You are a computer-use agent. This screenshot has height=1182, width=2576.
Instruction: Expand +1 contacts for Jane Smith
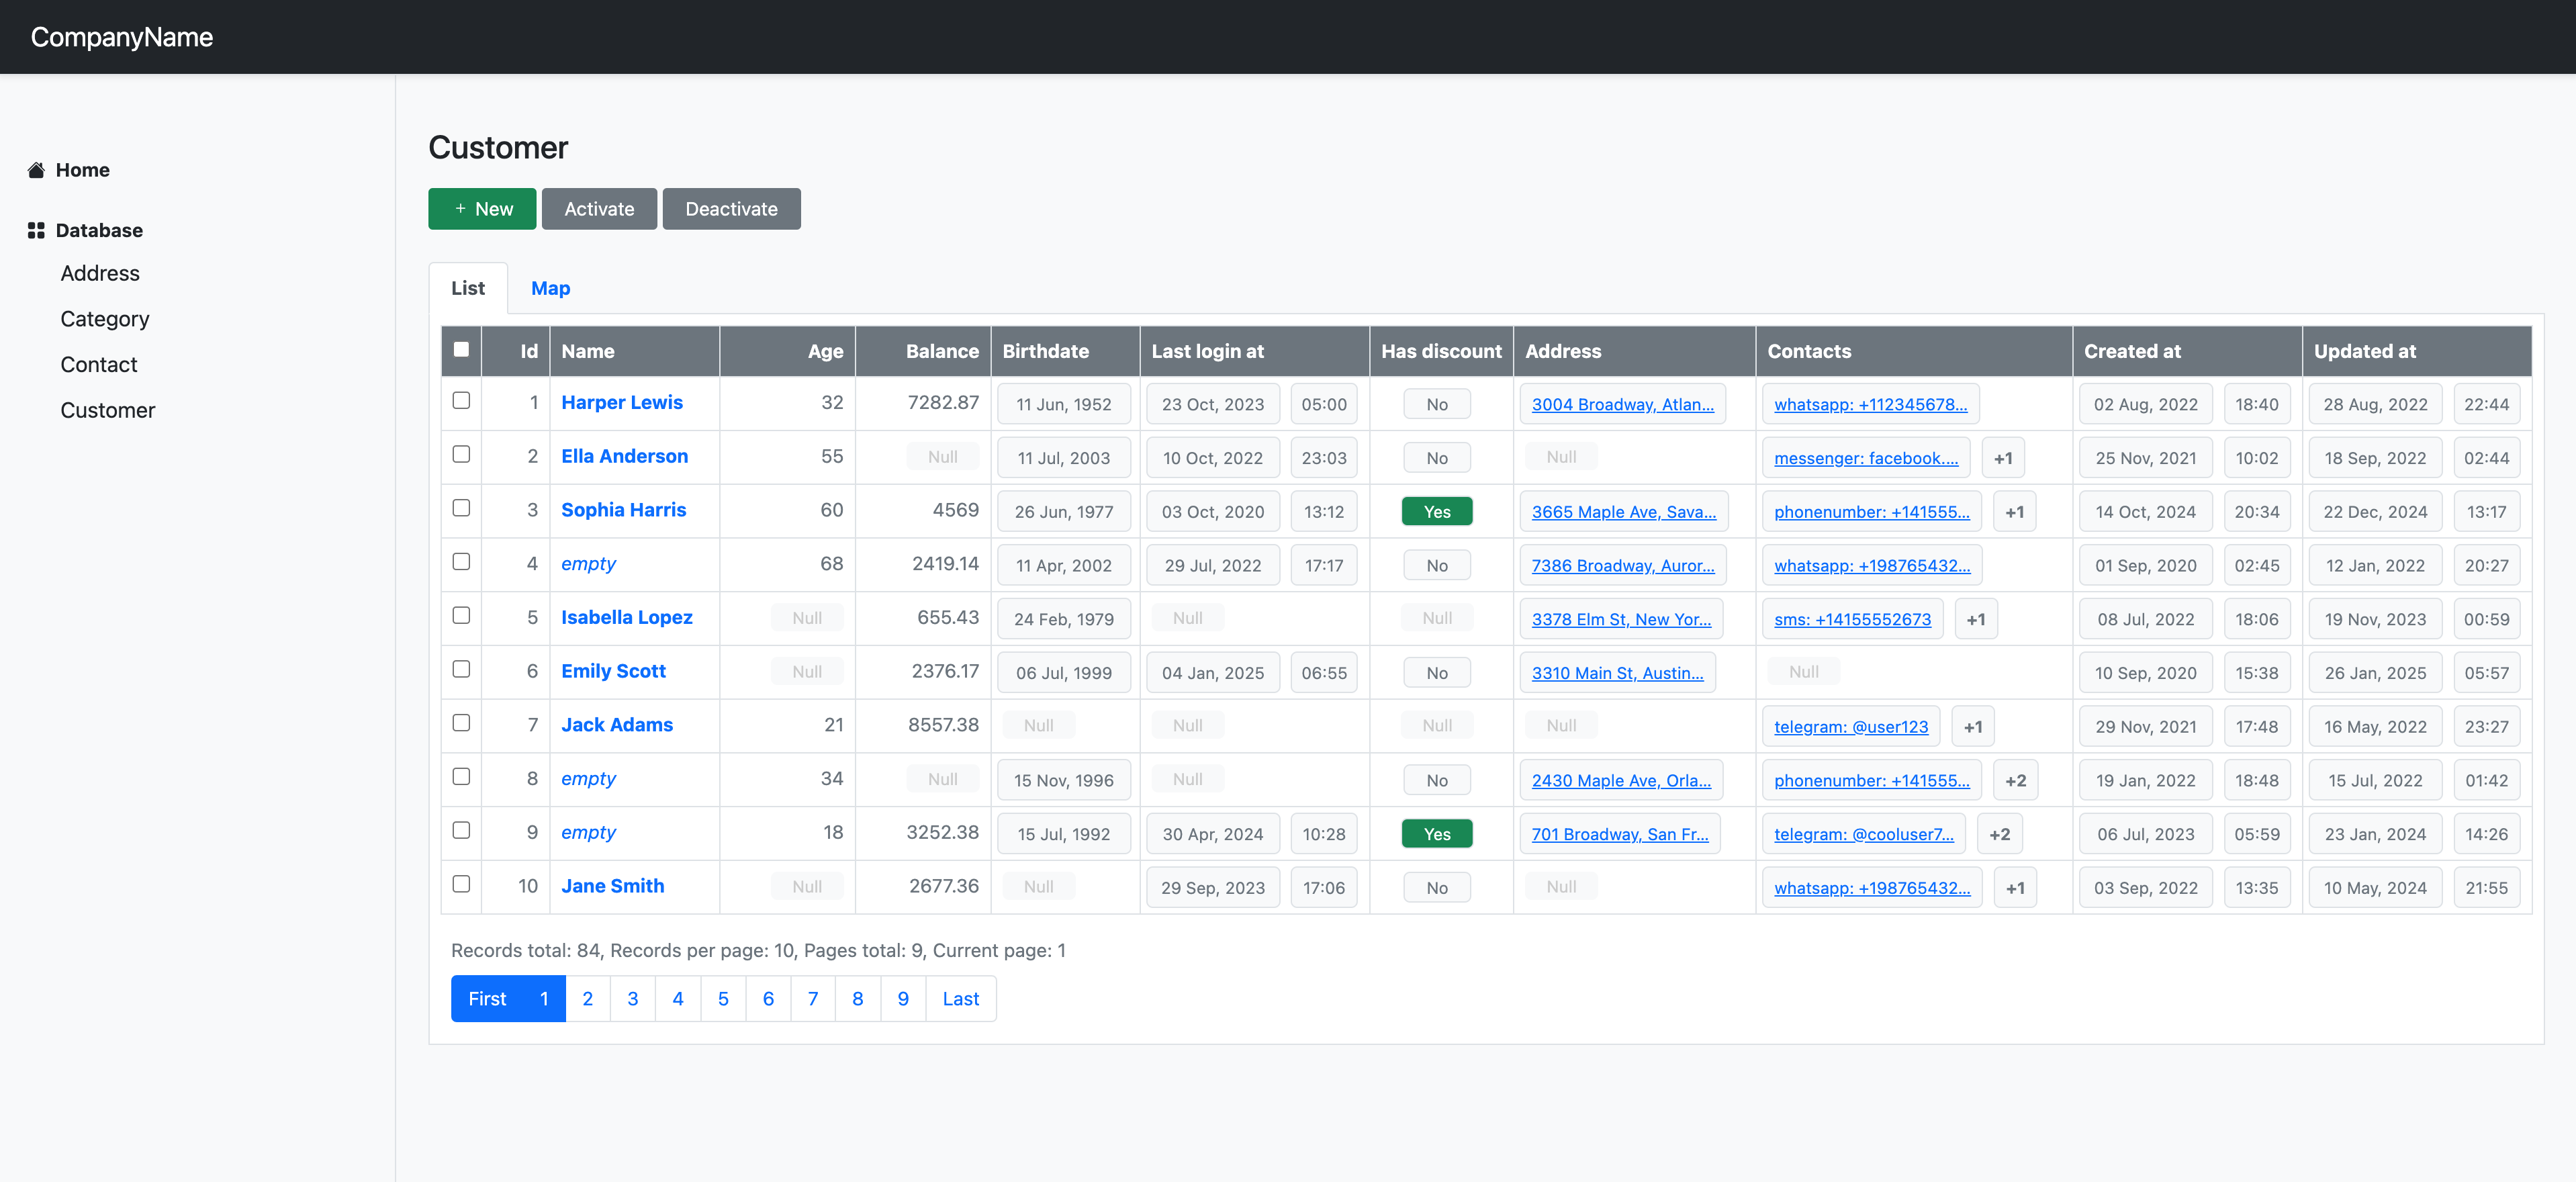click(2016, 888)
